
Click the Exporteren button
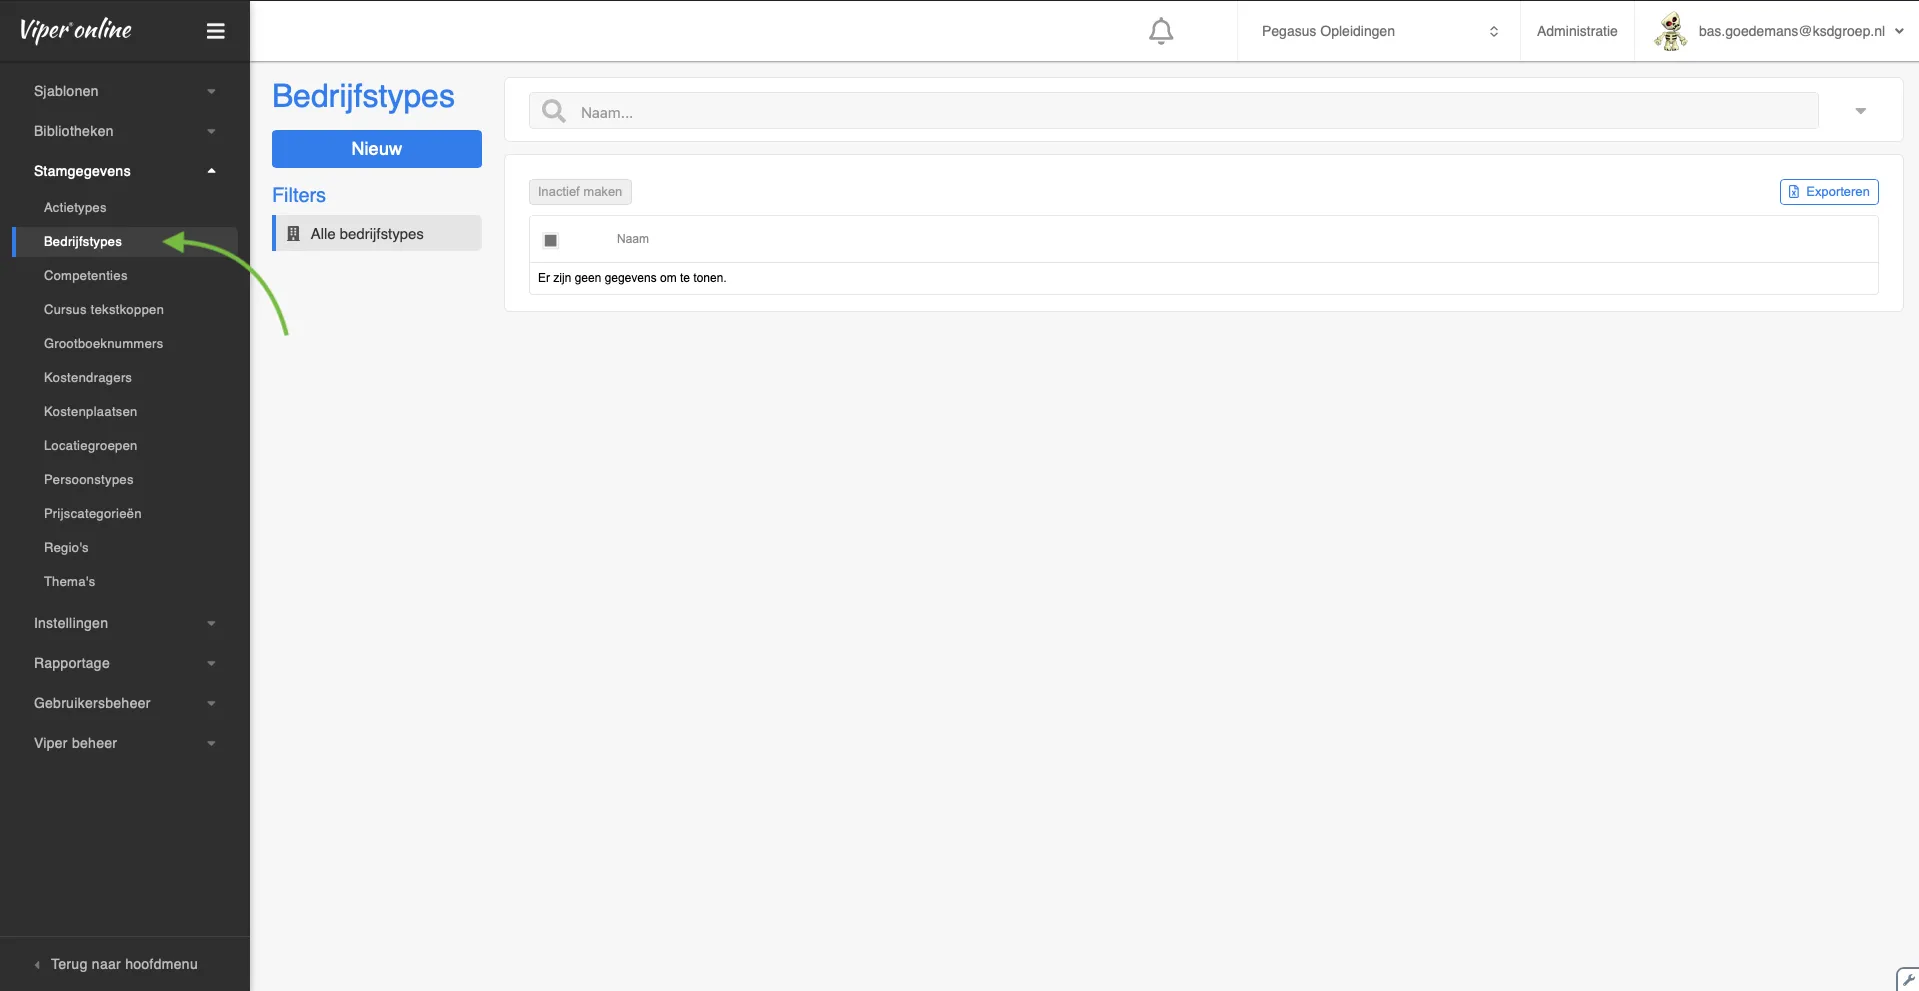(x=1829, y=192)
